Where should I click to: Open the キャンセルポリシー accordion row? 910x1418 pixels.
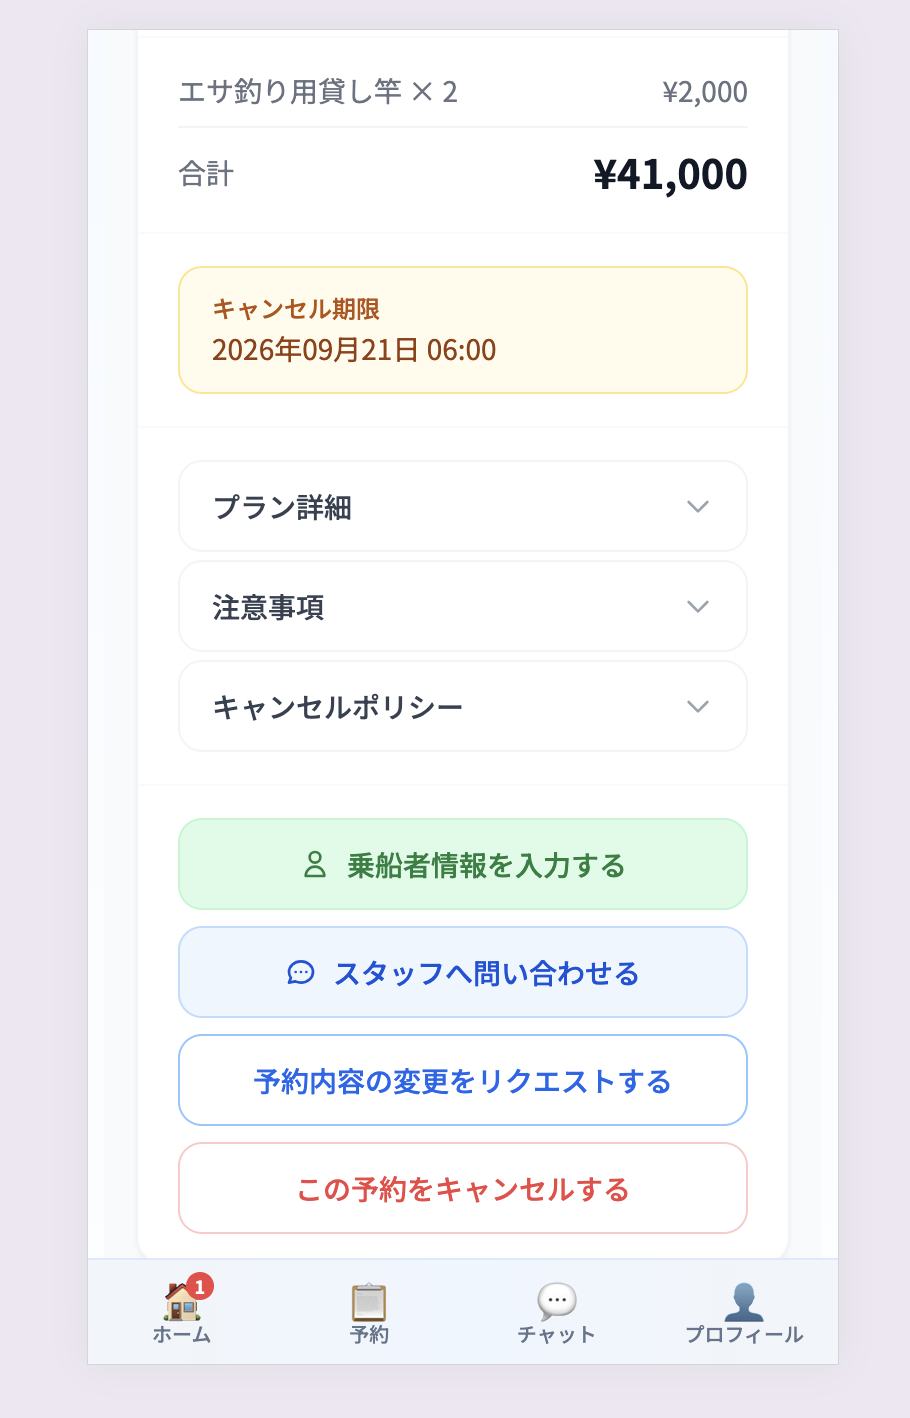click(463, 706)
